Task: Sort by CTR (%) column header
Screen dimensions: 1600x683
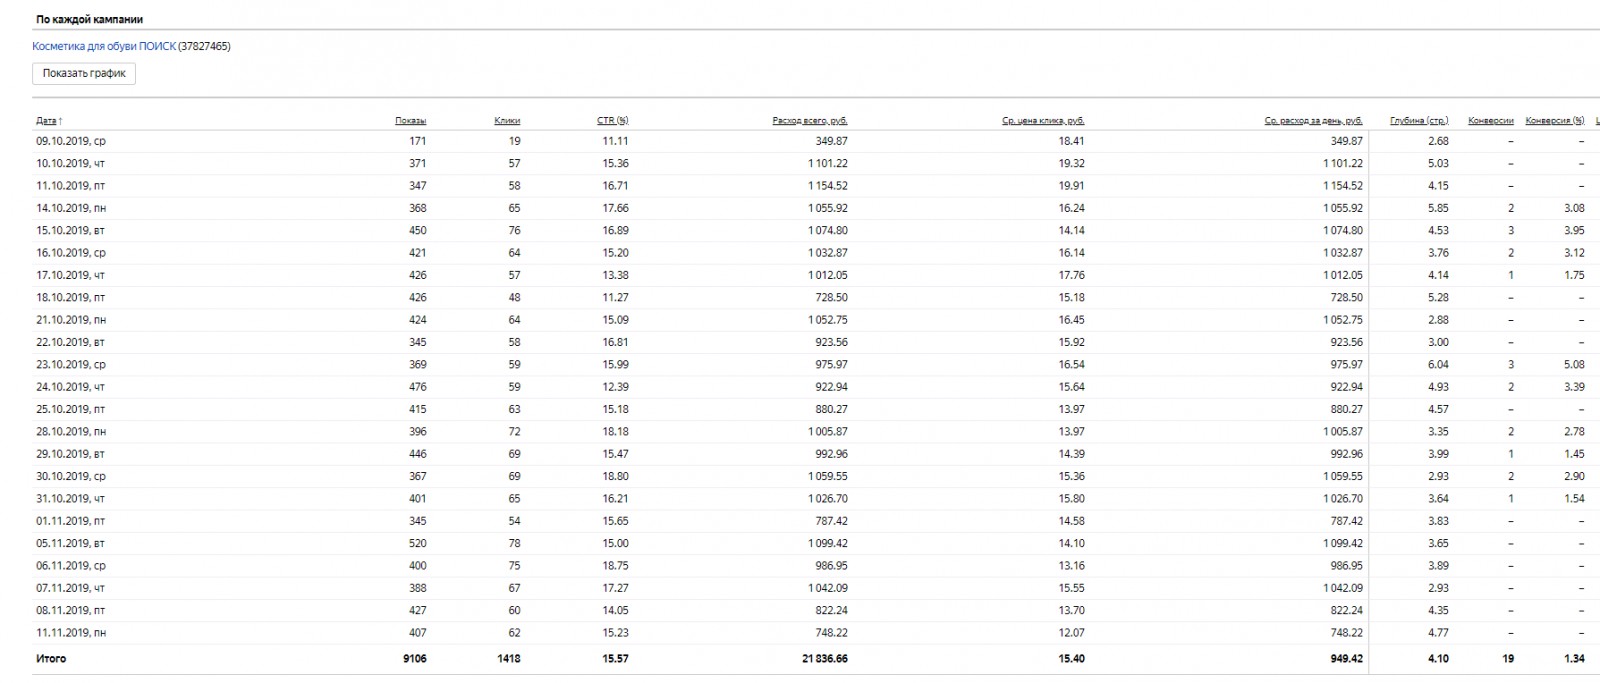Action: pos(612,121)
